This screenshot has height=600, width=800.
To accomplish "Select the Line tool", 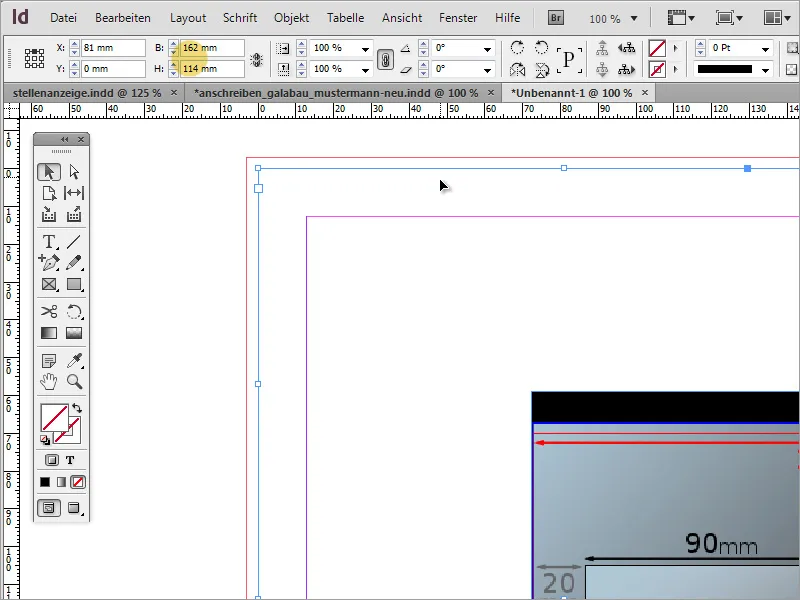I will point(74,241).
